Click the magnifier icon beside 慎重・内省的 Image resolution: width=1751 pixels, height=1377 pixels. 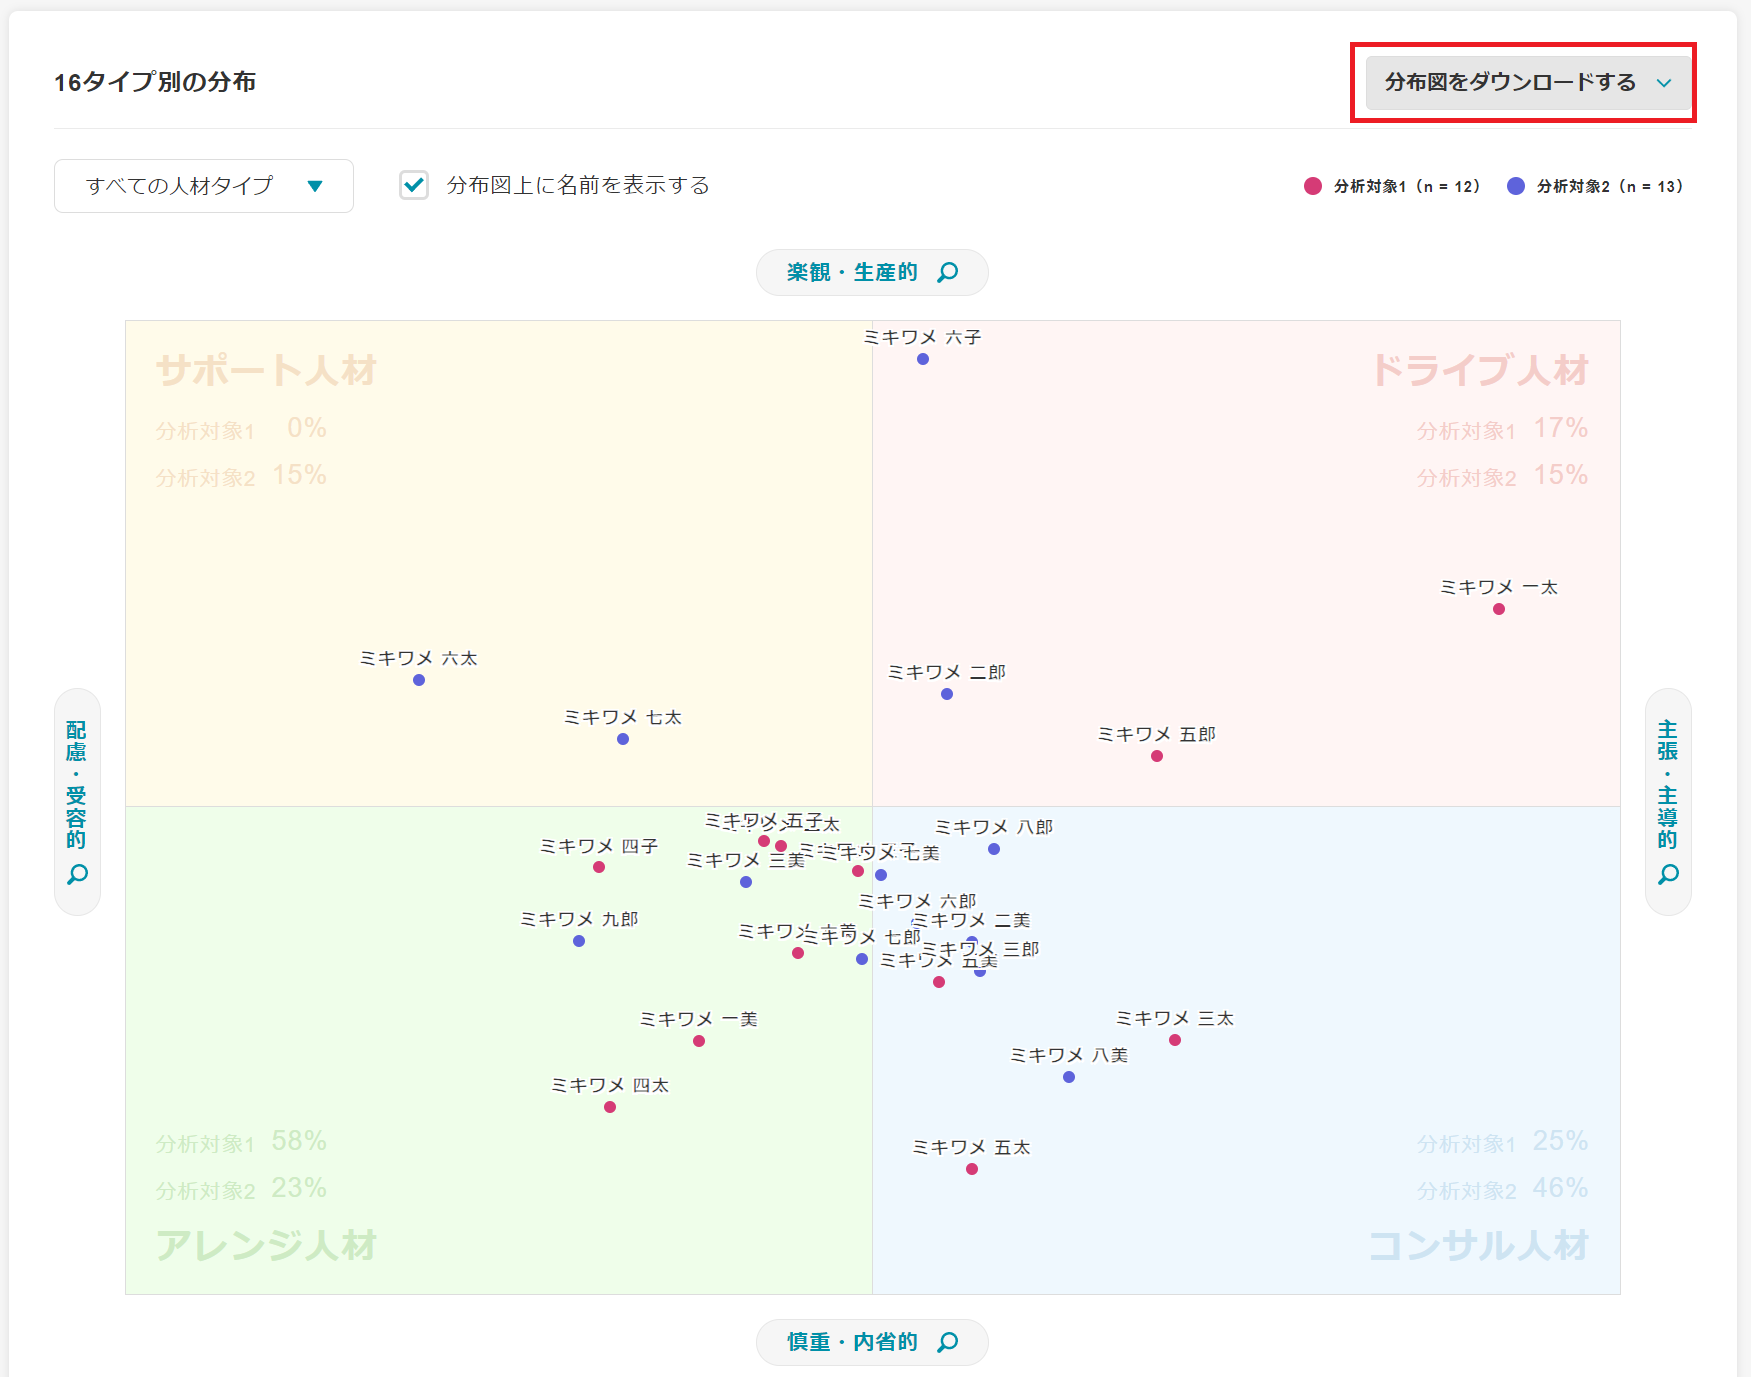coord(947,1342)
